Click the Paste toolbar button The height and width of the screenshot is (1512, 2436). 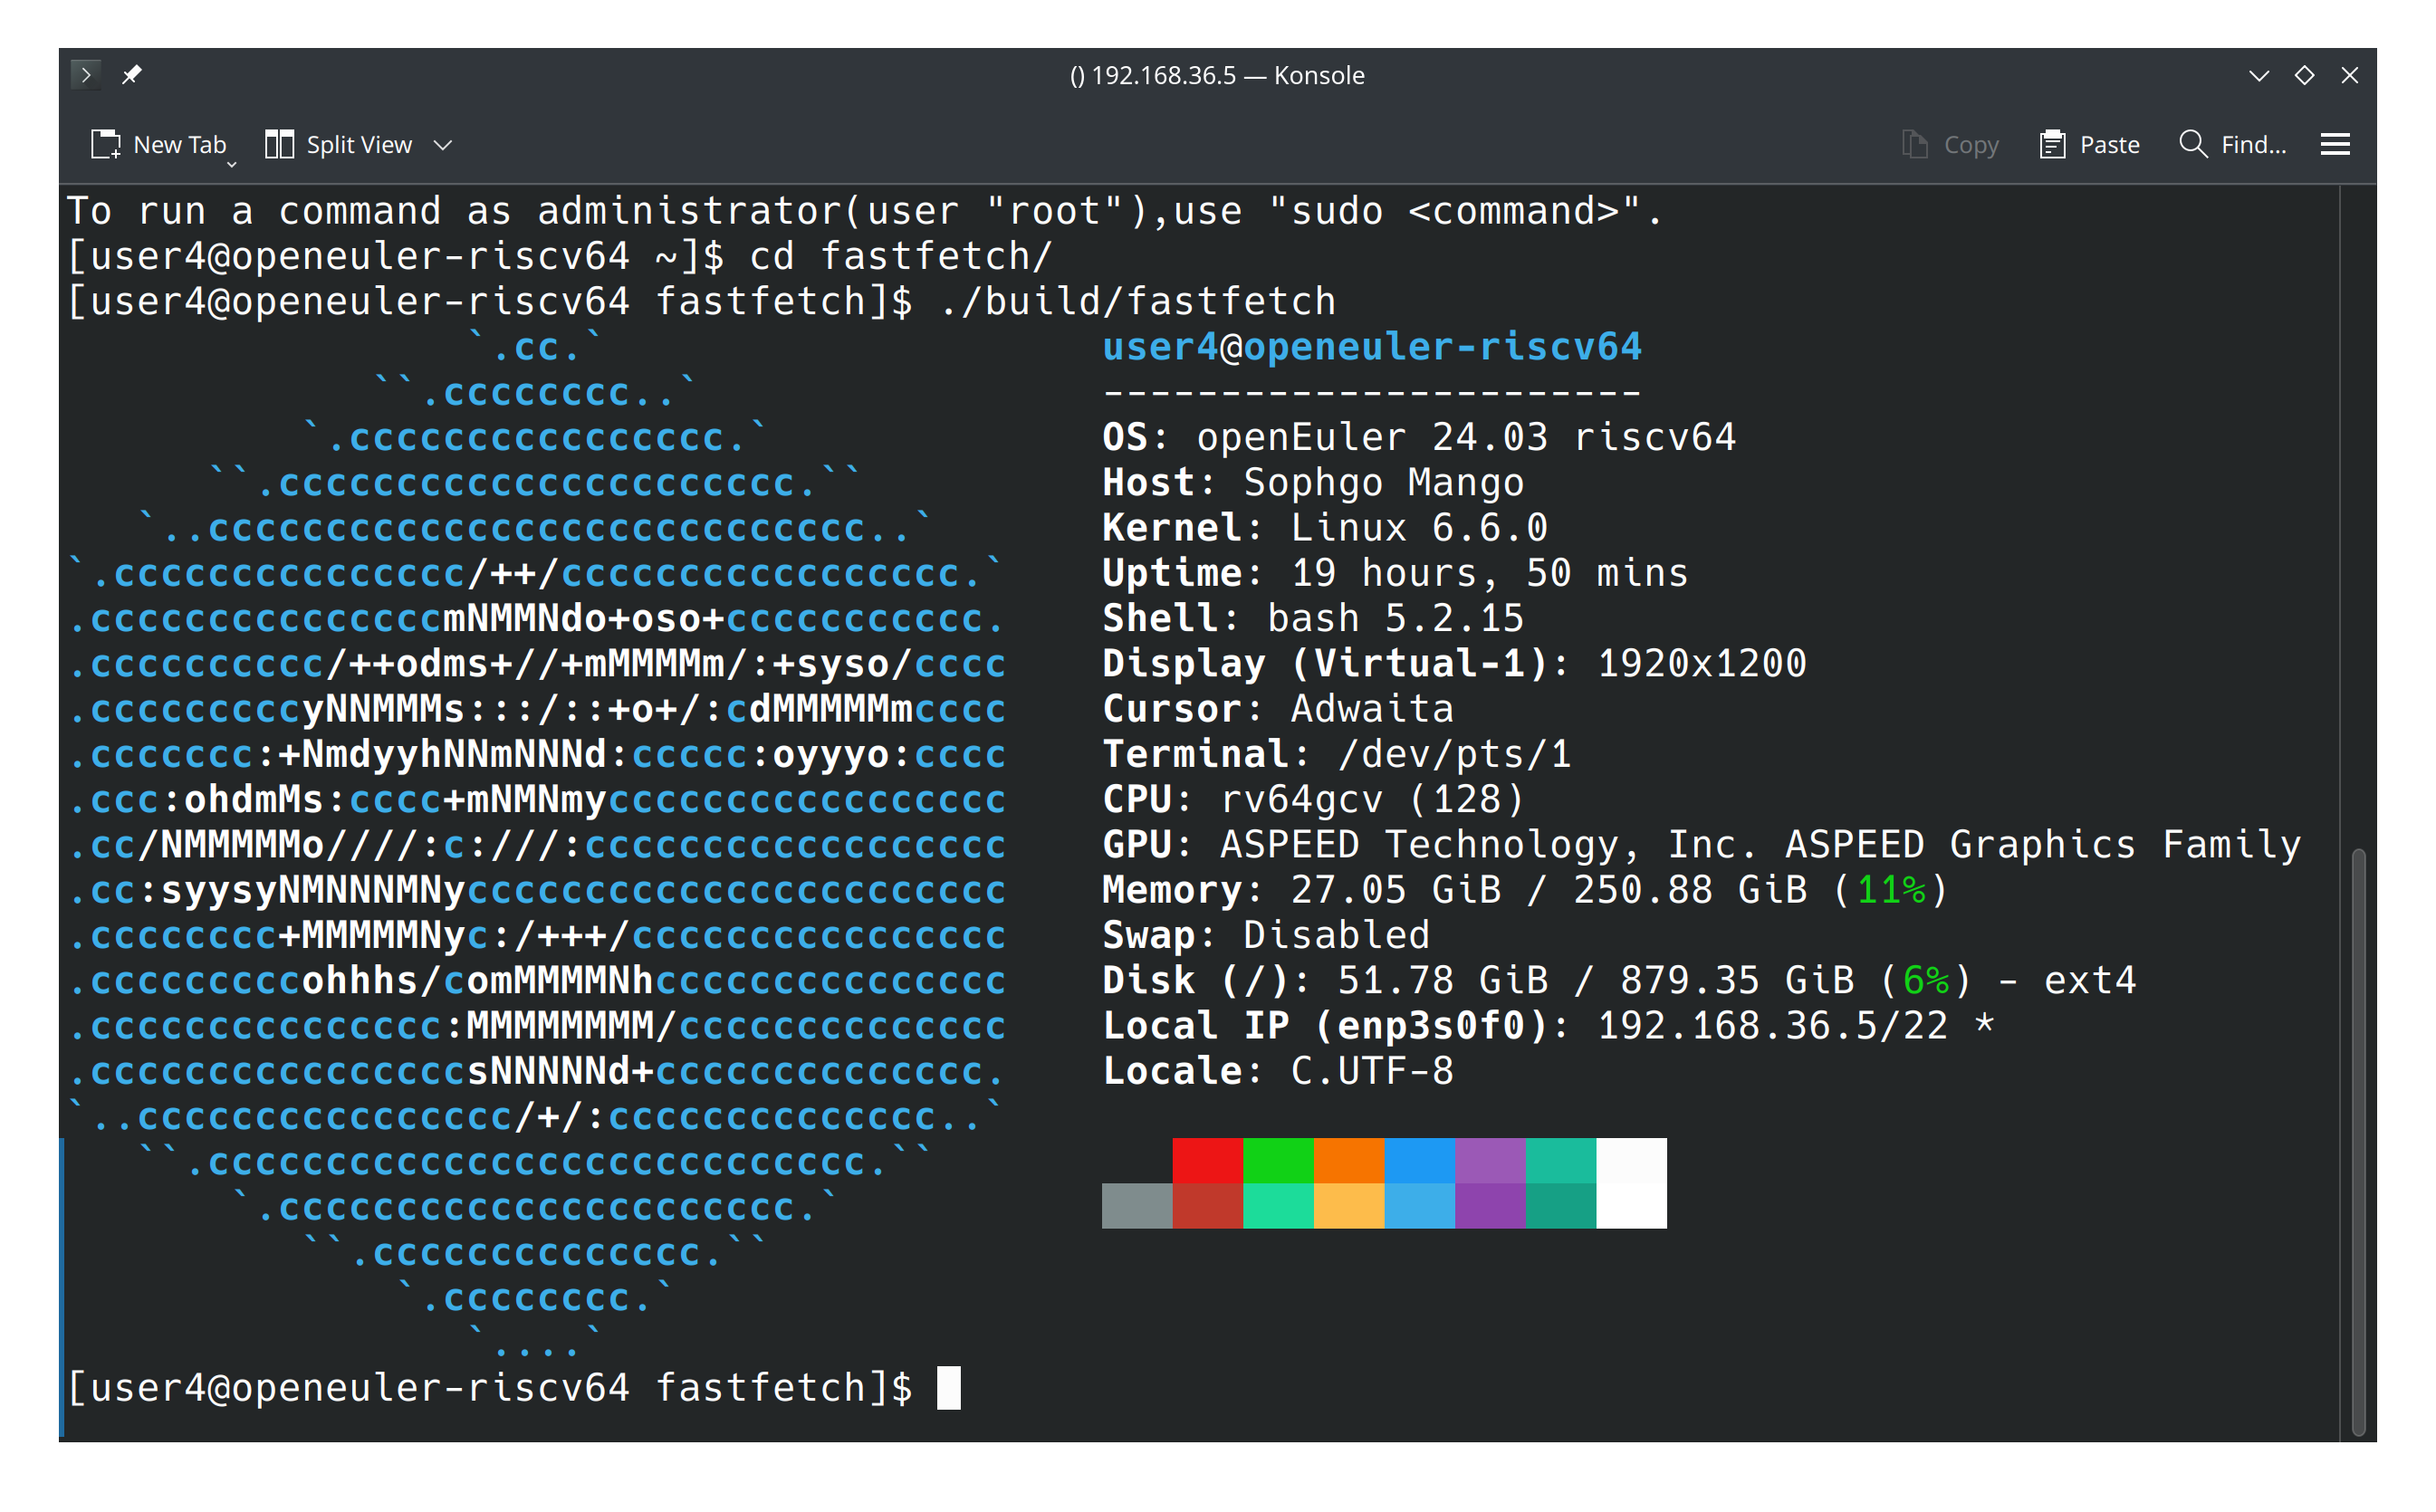pyautogui.click(x=2089, y=145)
